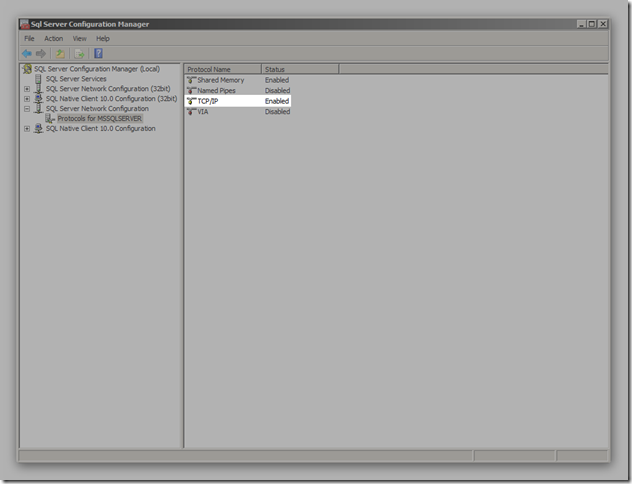Click the TCP/IP protocol icon
The image size is (632, 484).
click(191, 101)
